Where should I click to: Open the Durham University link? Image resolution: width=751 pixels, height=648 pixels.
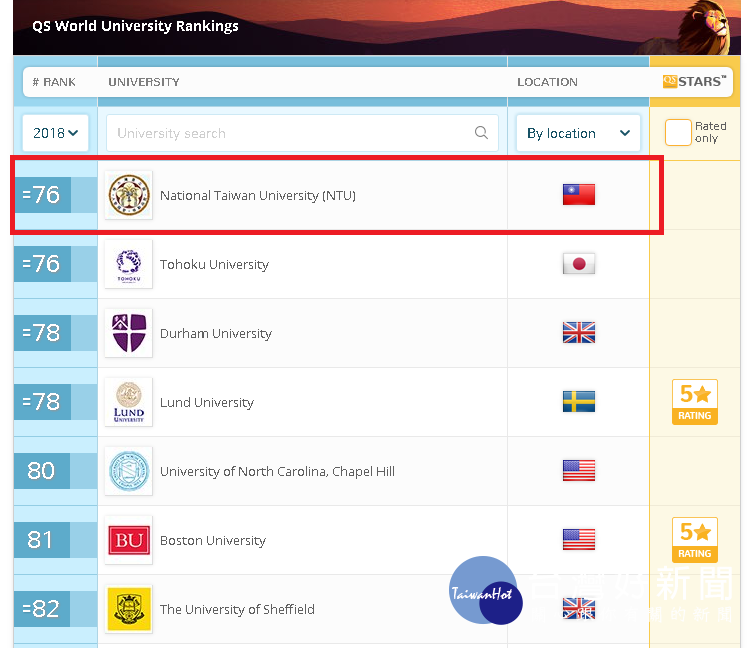pyautogui.click(x=216, y=333)
